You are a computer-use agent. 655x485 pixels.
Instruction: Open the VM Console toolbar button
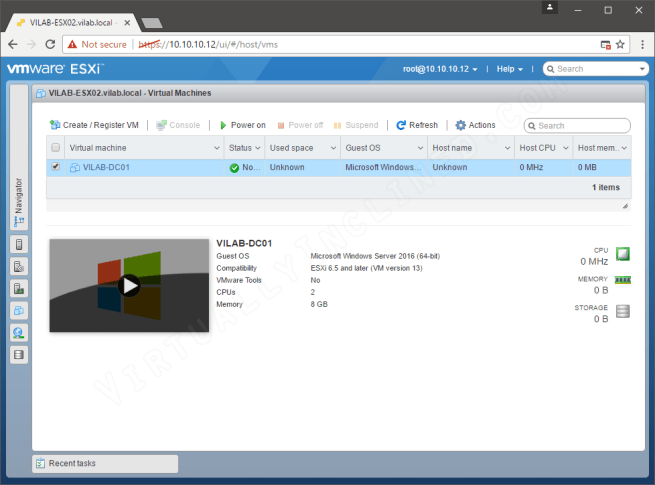178,125
